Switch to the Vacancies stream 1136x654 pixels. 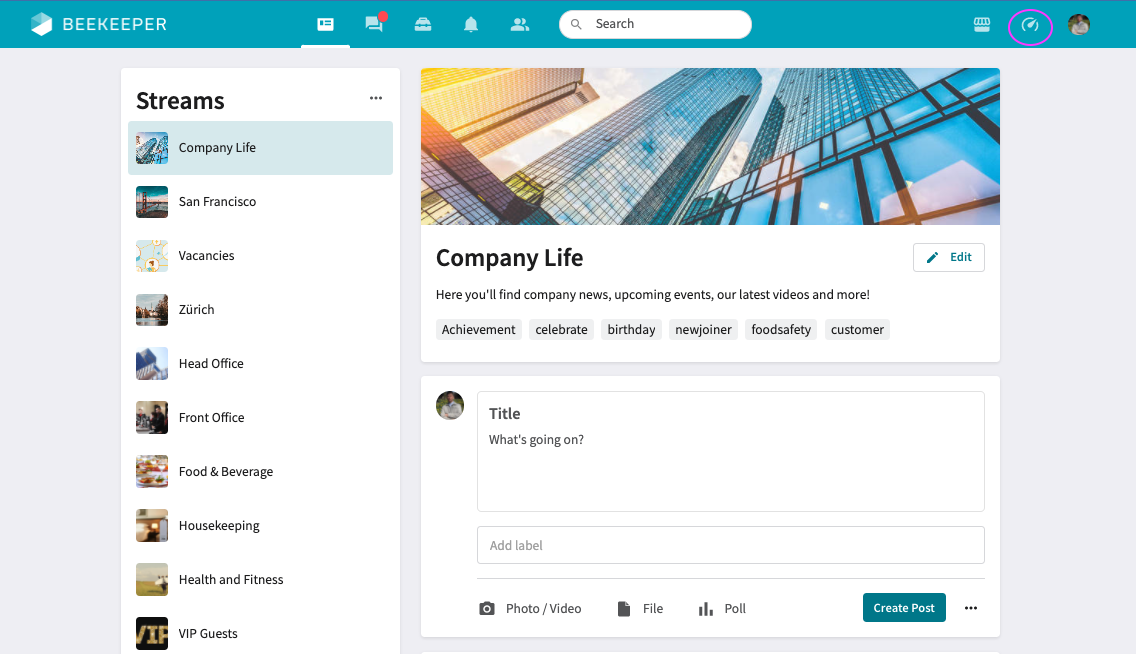(x=206, y=255)
